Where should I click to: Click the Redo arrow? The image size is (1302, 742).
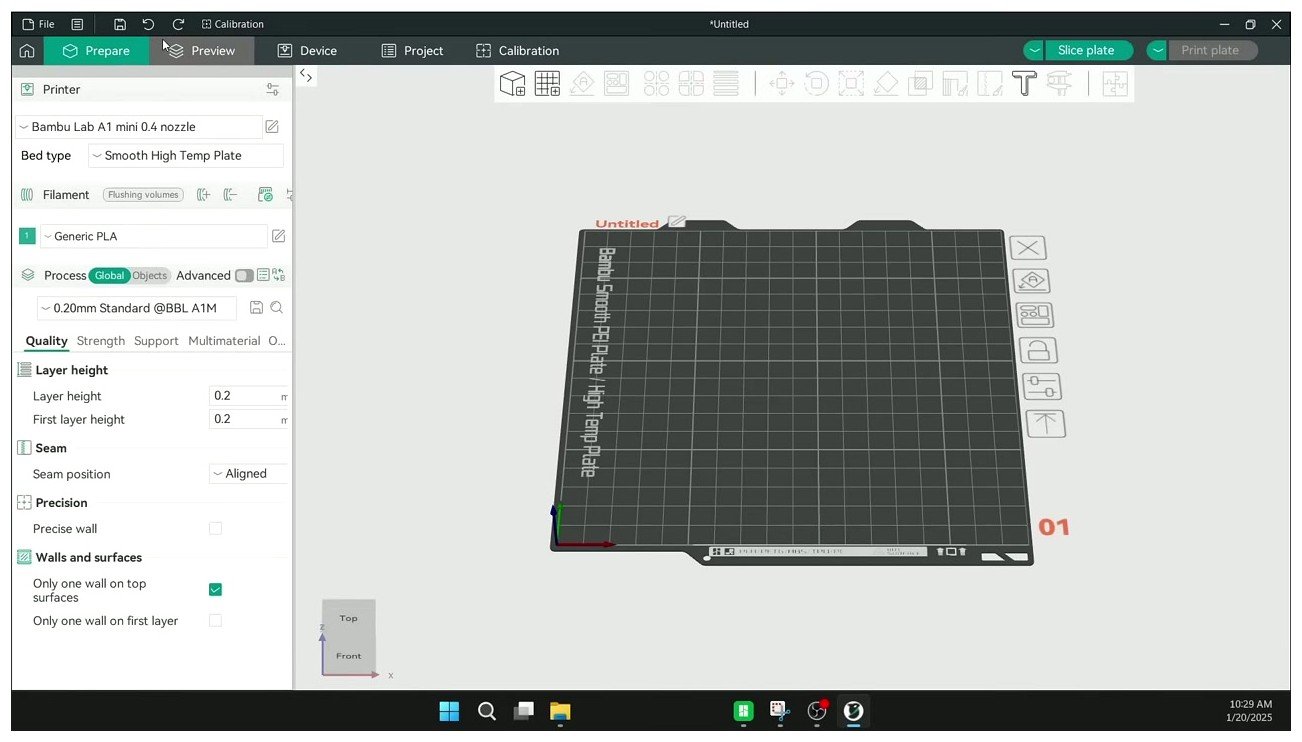(x=178, y=24)
